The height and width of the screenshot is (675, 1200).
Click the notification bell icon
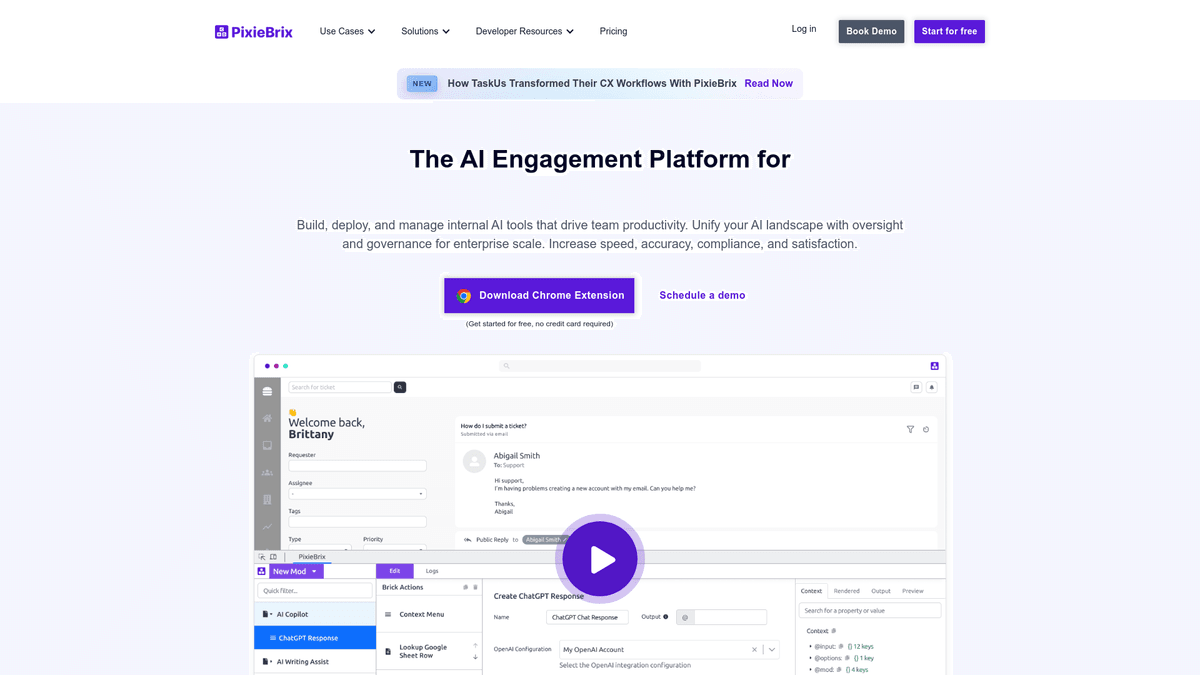click(932, 387)
